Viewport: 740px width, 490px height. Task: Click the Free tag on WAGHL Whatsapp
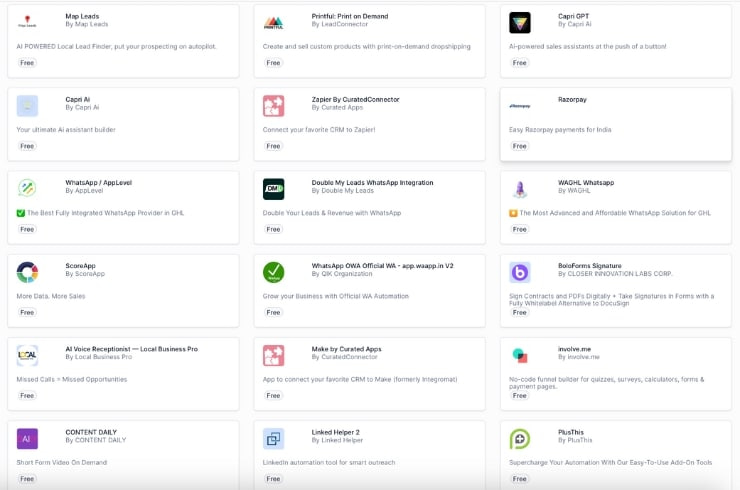[x=520, y=229]
